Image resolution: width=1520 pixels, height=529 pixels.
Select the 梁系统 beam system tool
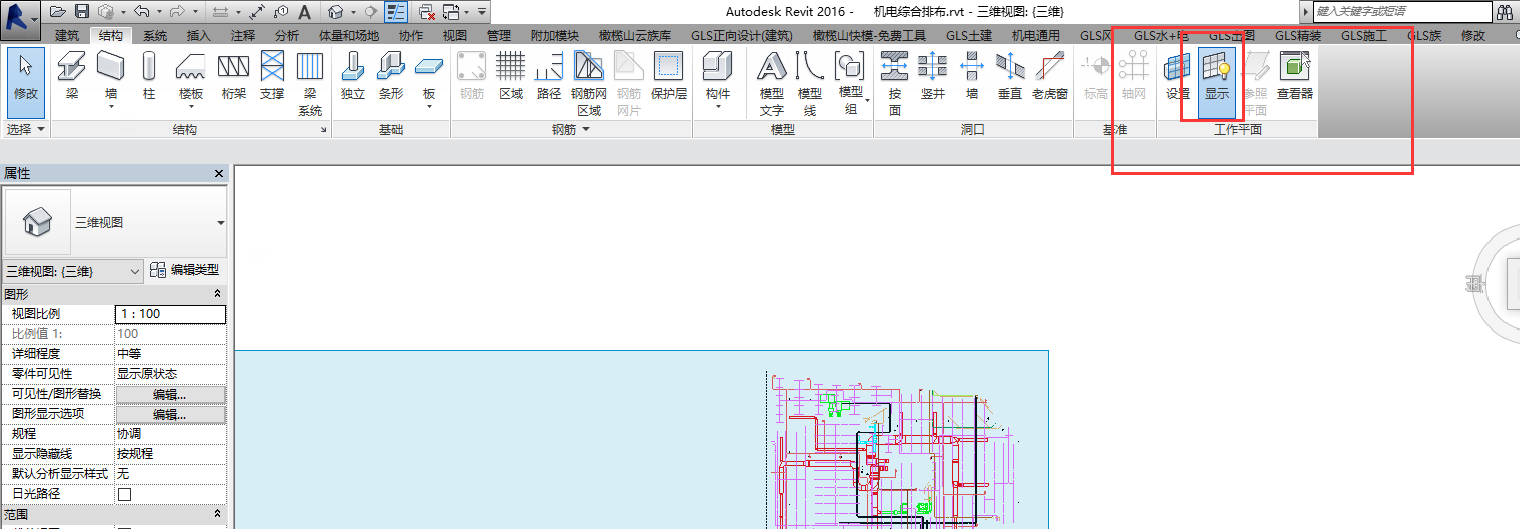tap(311, 84)
